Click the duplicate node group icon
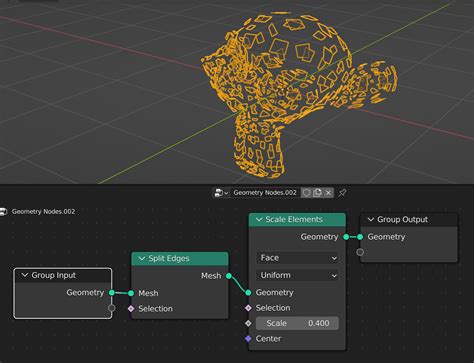474x363 pixels. (x=317, y=193)
